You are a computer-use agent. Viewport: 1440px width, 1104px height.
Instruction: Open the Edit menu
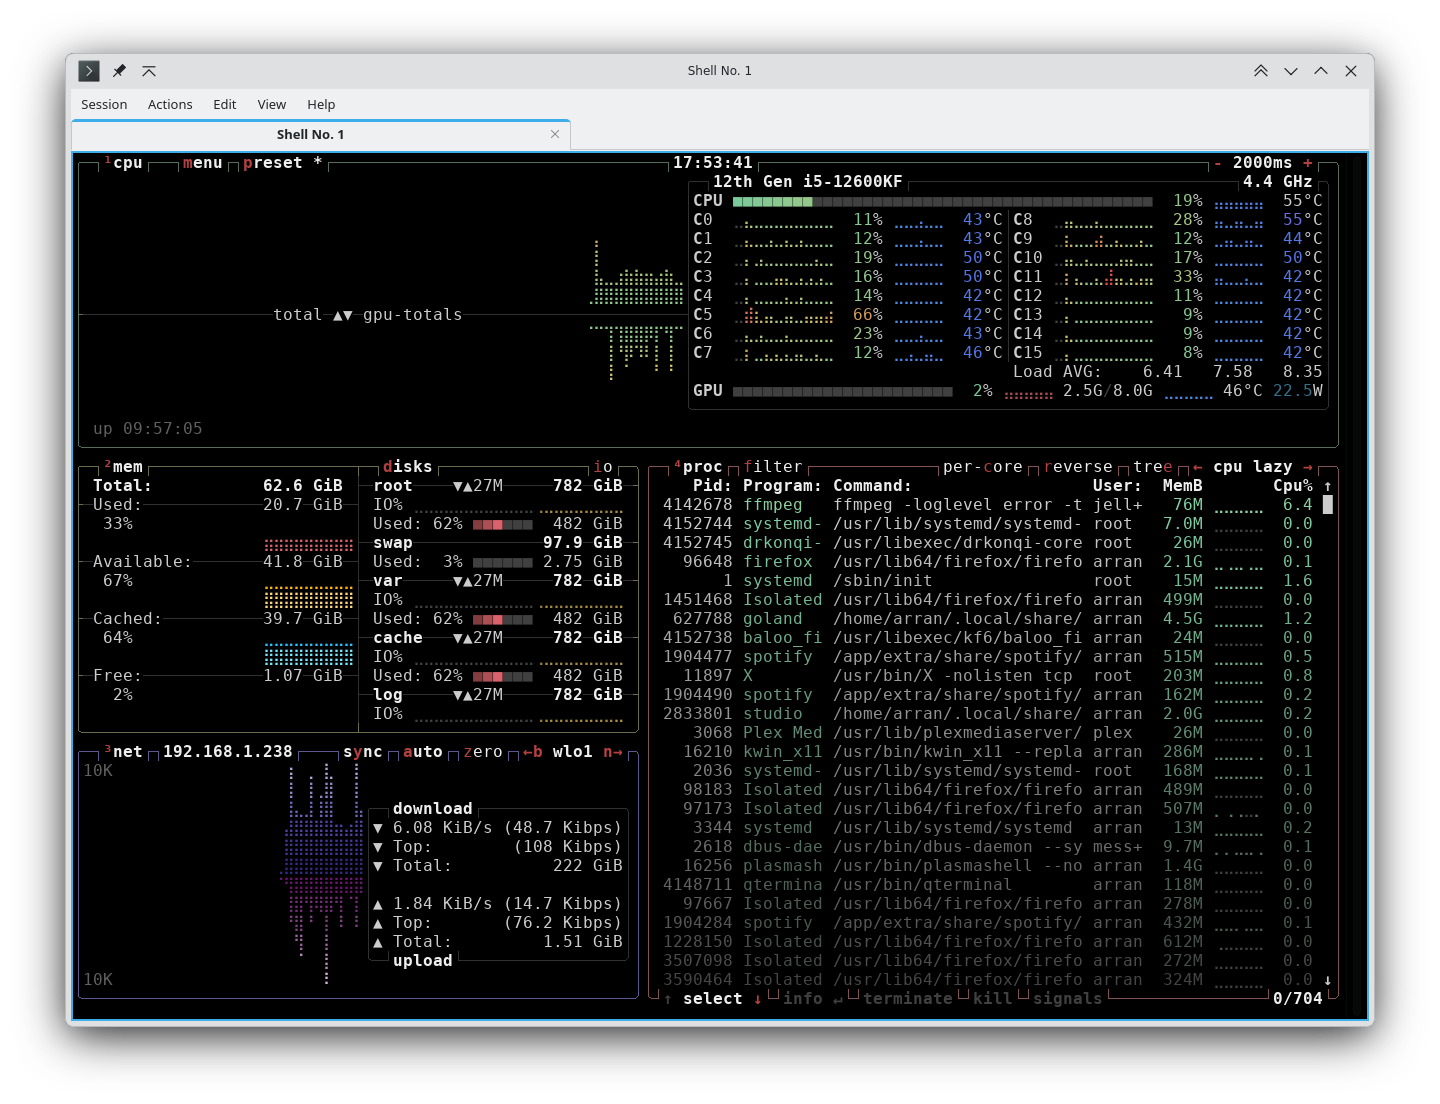pos(224,104)
